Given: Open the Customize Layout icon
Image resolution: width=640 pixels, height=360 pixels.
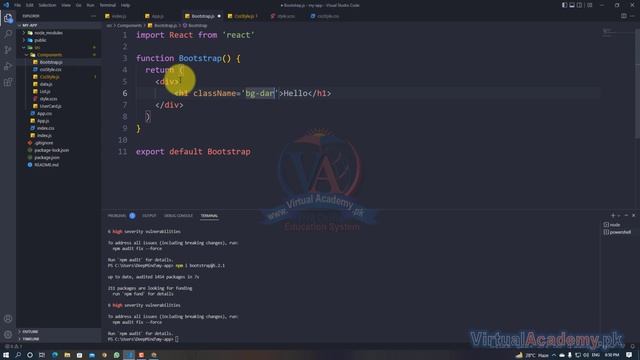Looking at the screenshot, I should tap(589, 5).
